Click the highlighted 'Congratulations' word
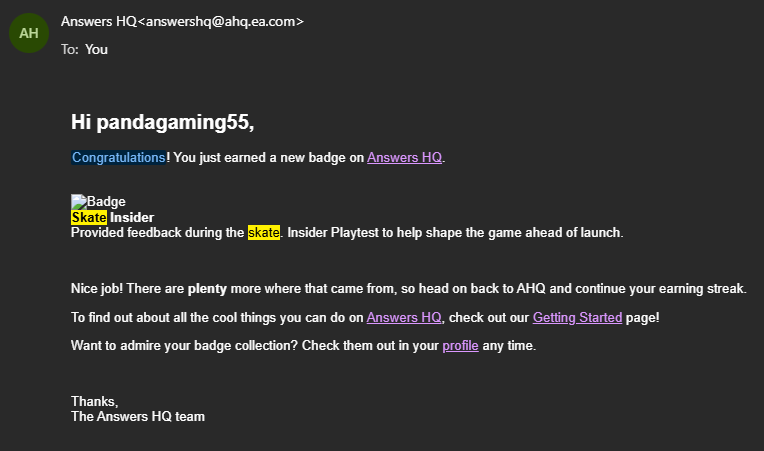 pos(118,157)
